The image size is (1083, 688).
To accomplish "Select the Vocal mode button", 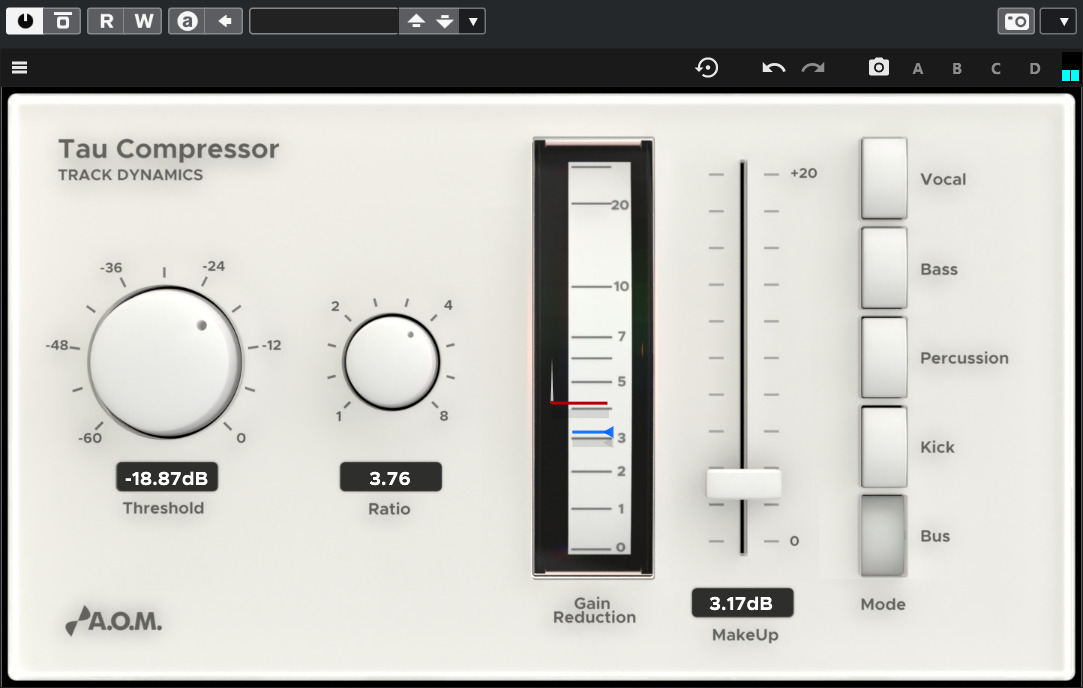I will point(884,179).
